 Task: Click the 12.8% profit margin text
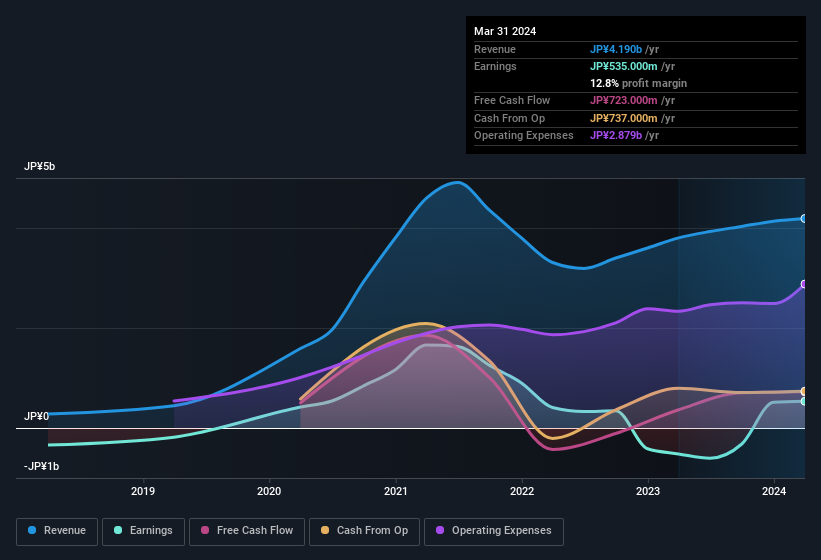pyautogui.click(x=638, y=83)
